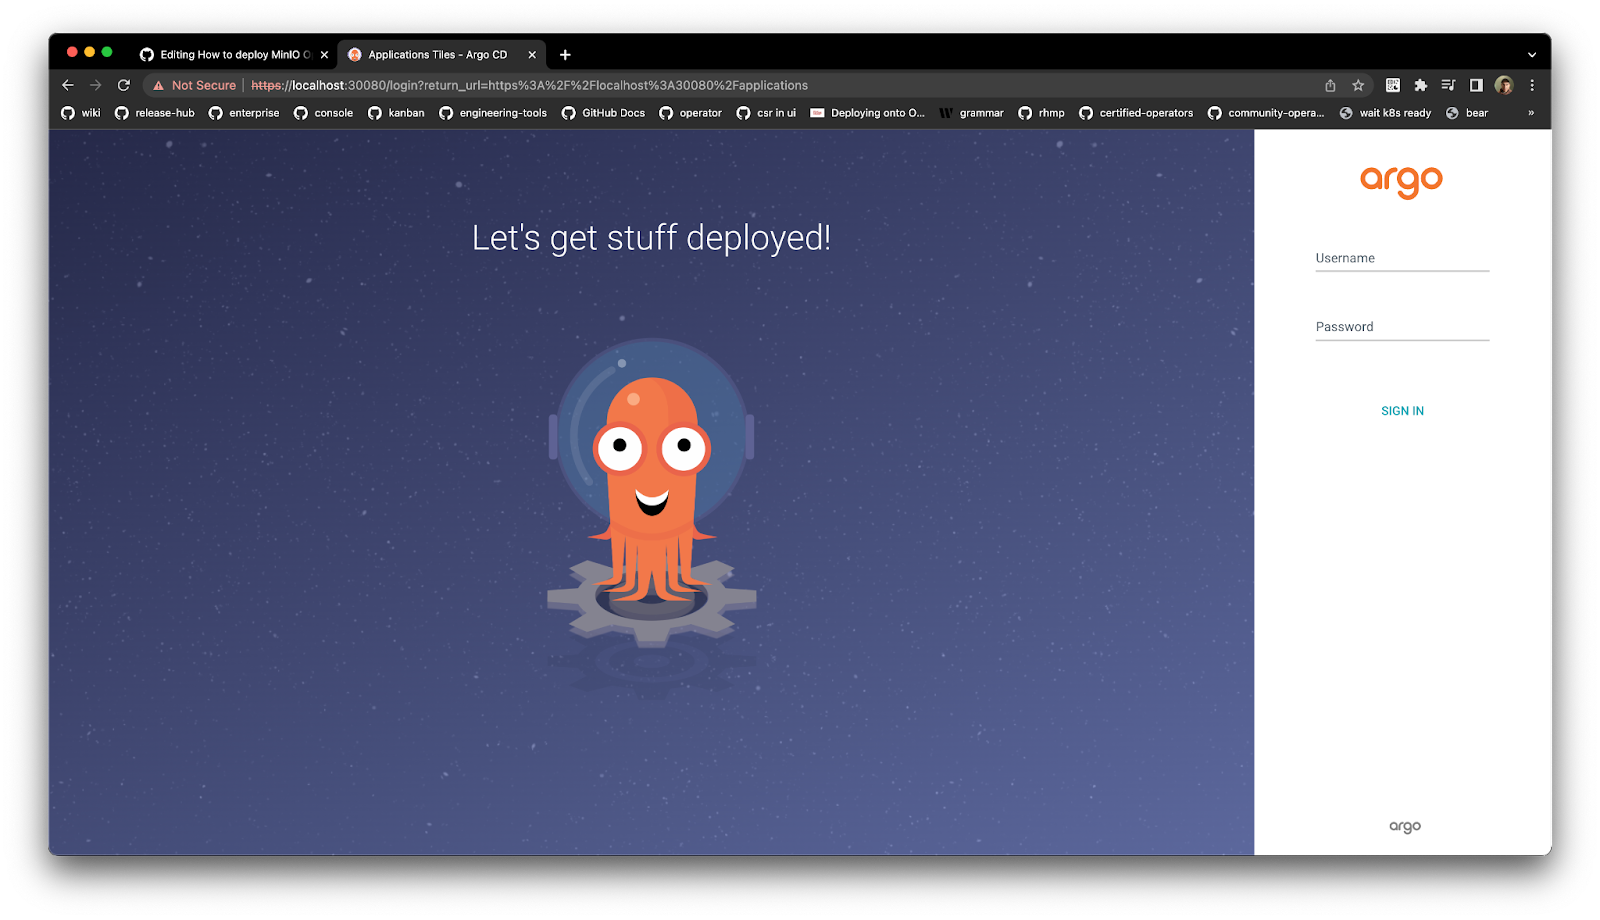Image resolution: width=1600 pixels, height=920 pixels.
Task: Open Chrome's three-dot menu
Action: pyautogui.click(x=1532, y=86)
